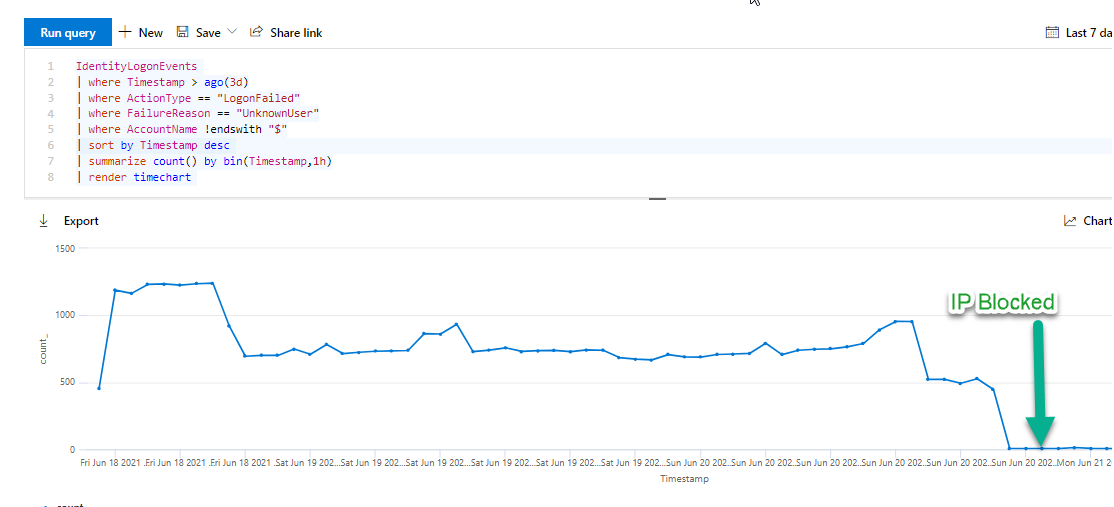
Task: Click the "UnknownUser" string in line 4
Action: [278, 114]
